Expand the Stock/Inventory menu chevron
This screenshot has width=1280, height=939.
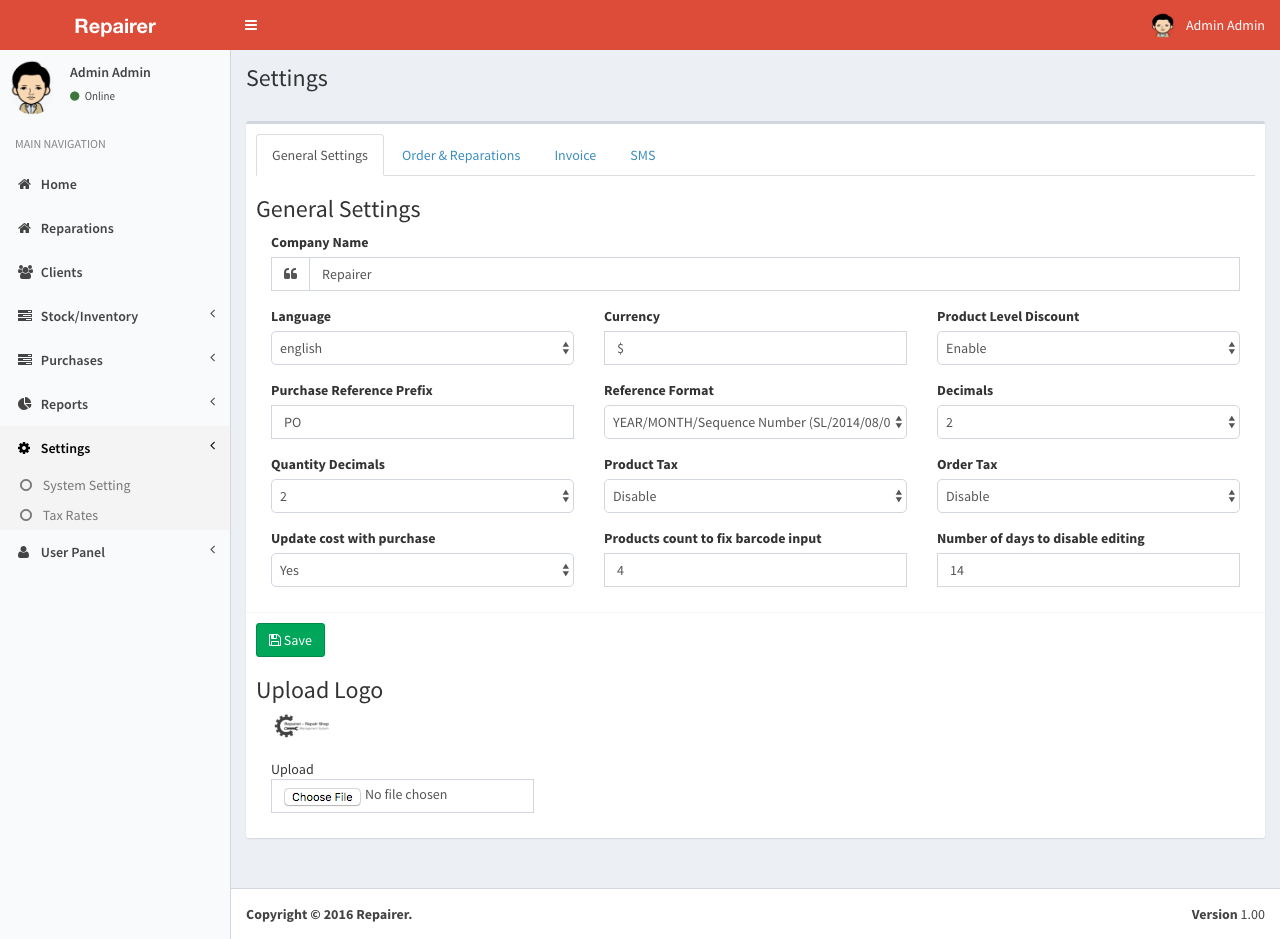coord(212,315)
